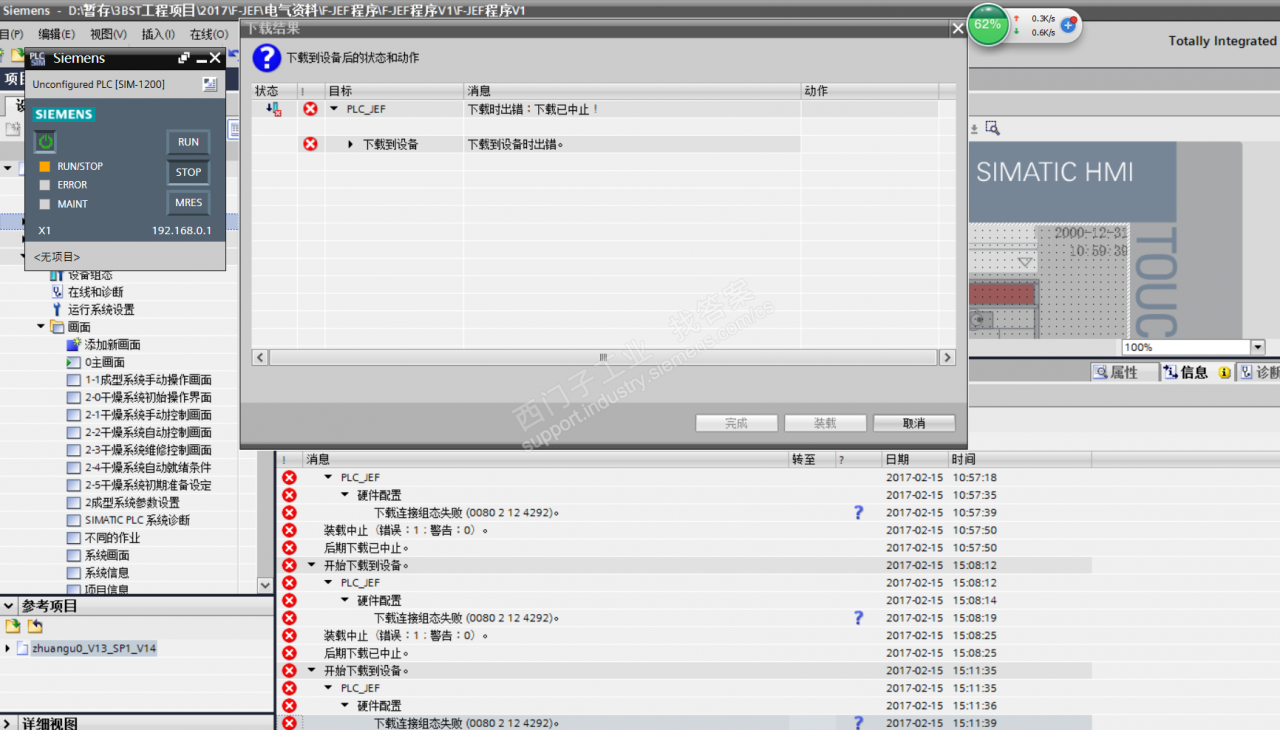Click help icon for 15:11:39 error message
The image size is (1280, 730).
tap(858, 723)
